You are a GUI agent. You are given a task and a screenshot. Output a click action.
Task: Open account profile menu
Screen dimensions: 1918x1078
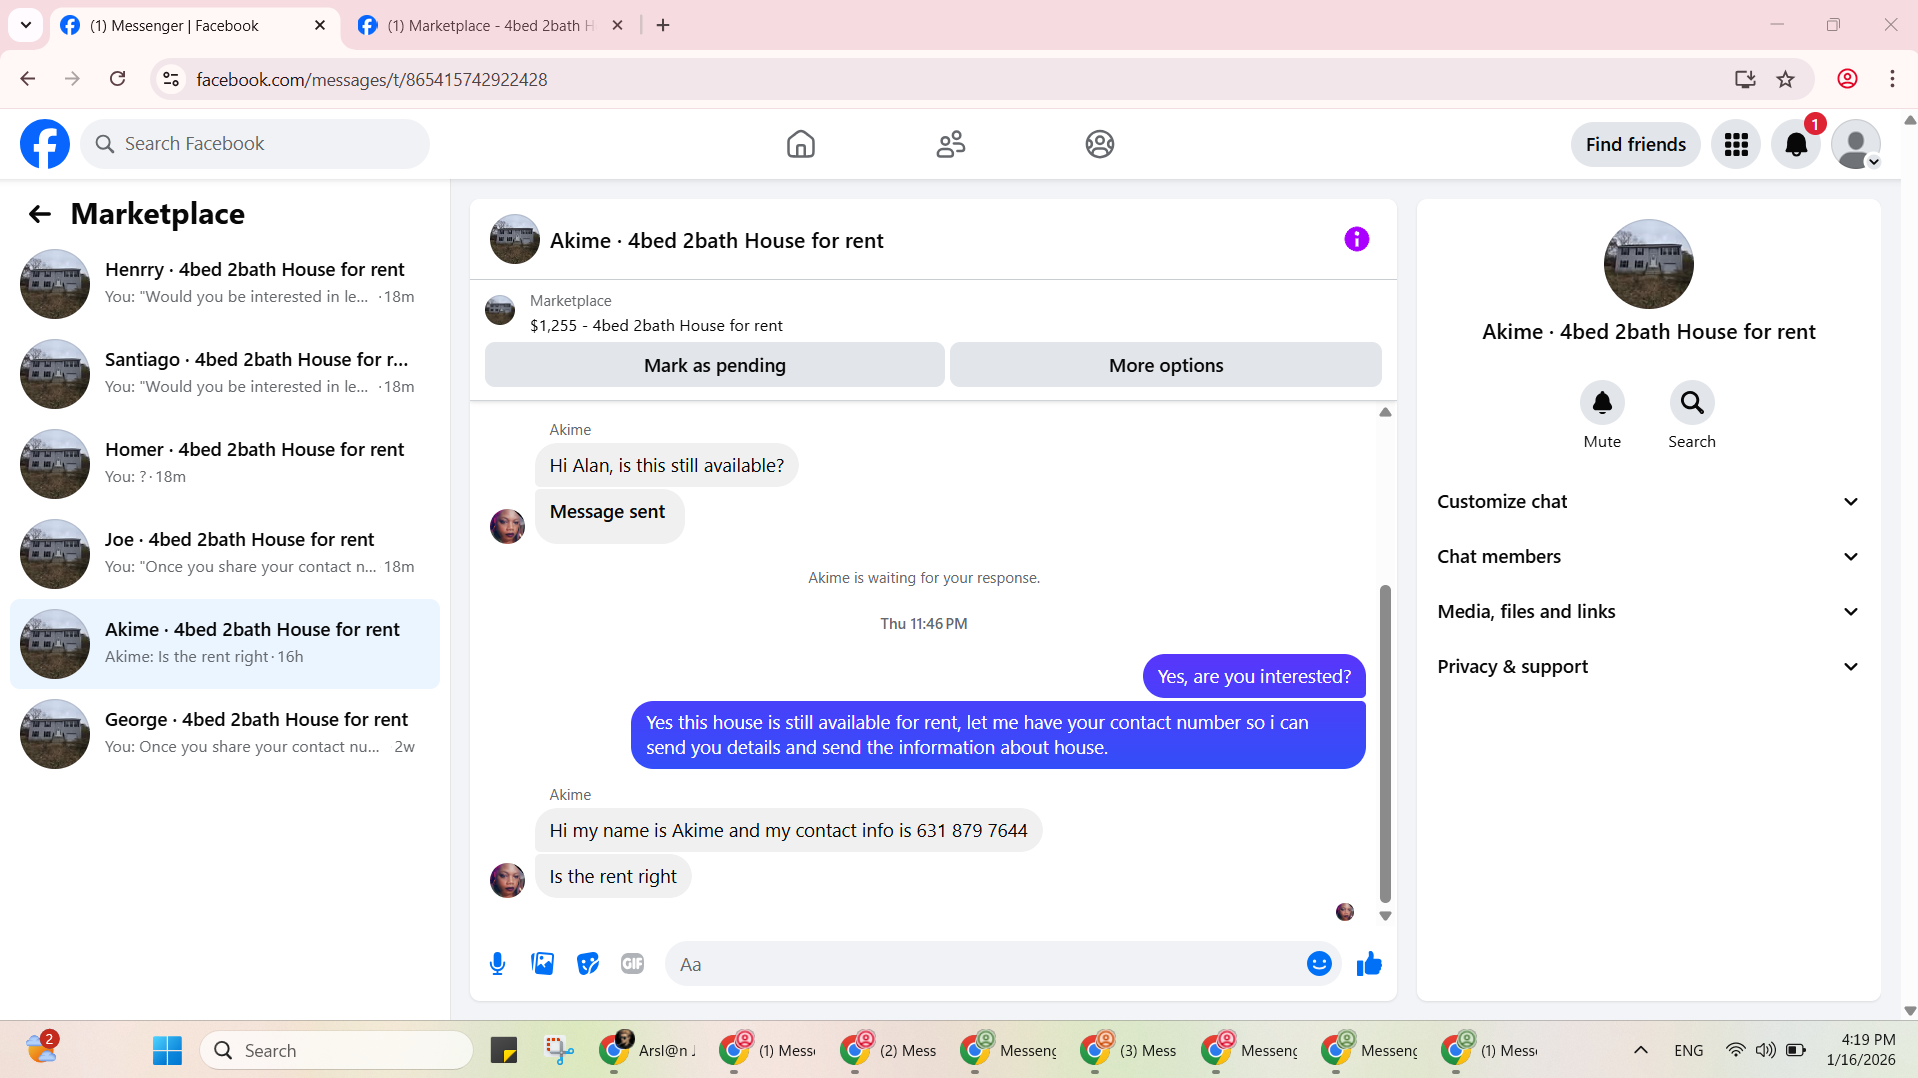click(x=1856, y=144)
